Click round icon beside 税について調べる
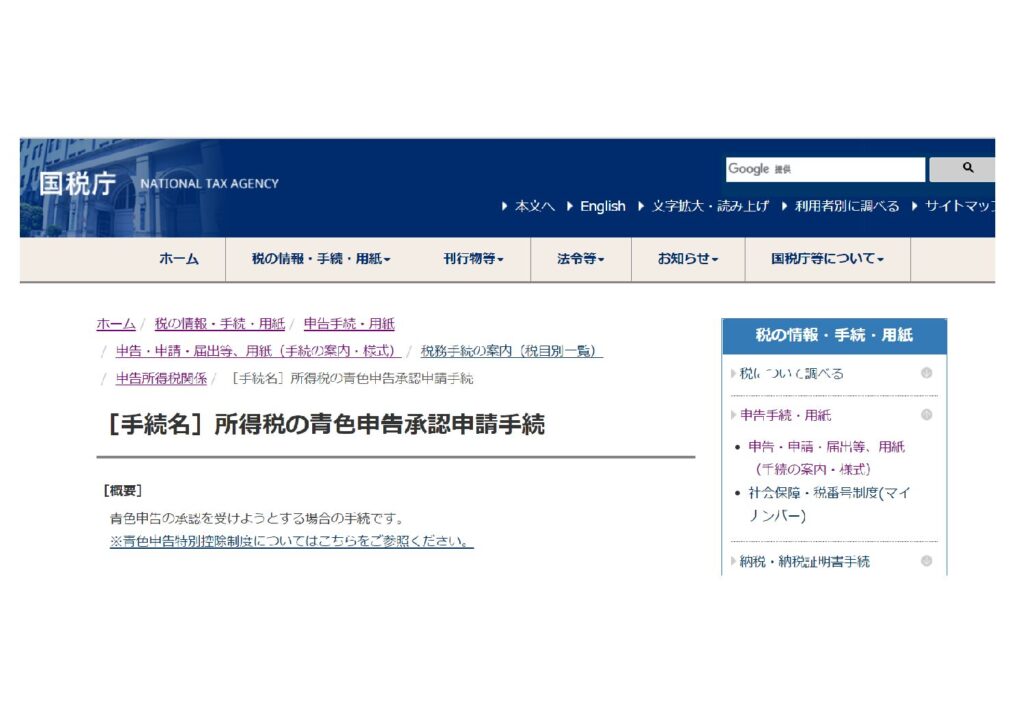The width and height of the screenshot is (1024, 724). tap(926, 373)
